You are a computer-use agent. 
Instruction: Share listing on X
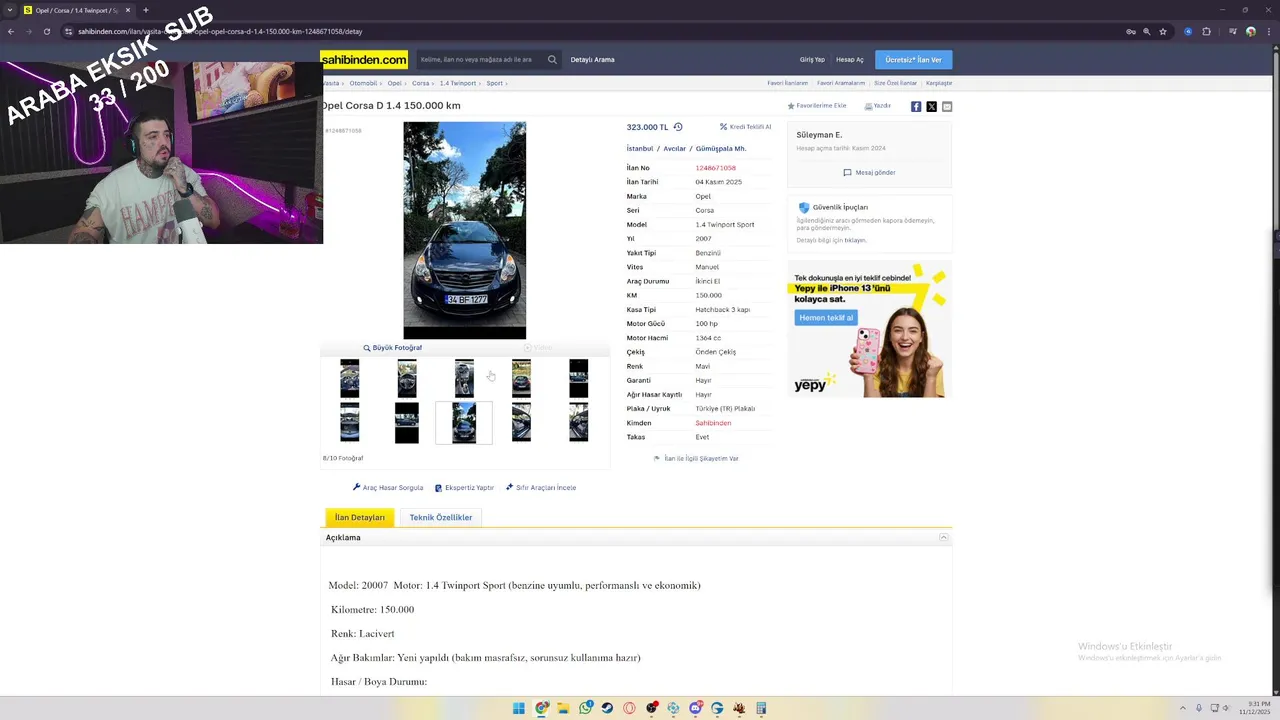point(932,106)
